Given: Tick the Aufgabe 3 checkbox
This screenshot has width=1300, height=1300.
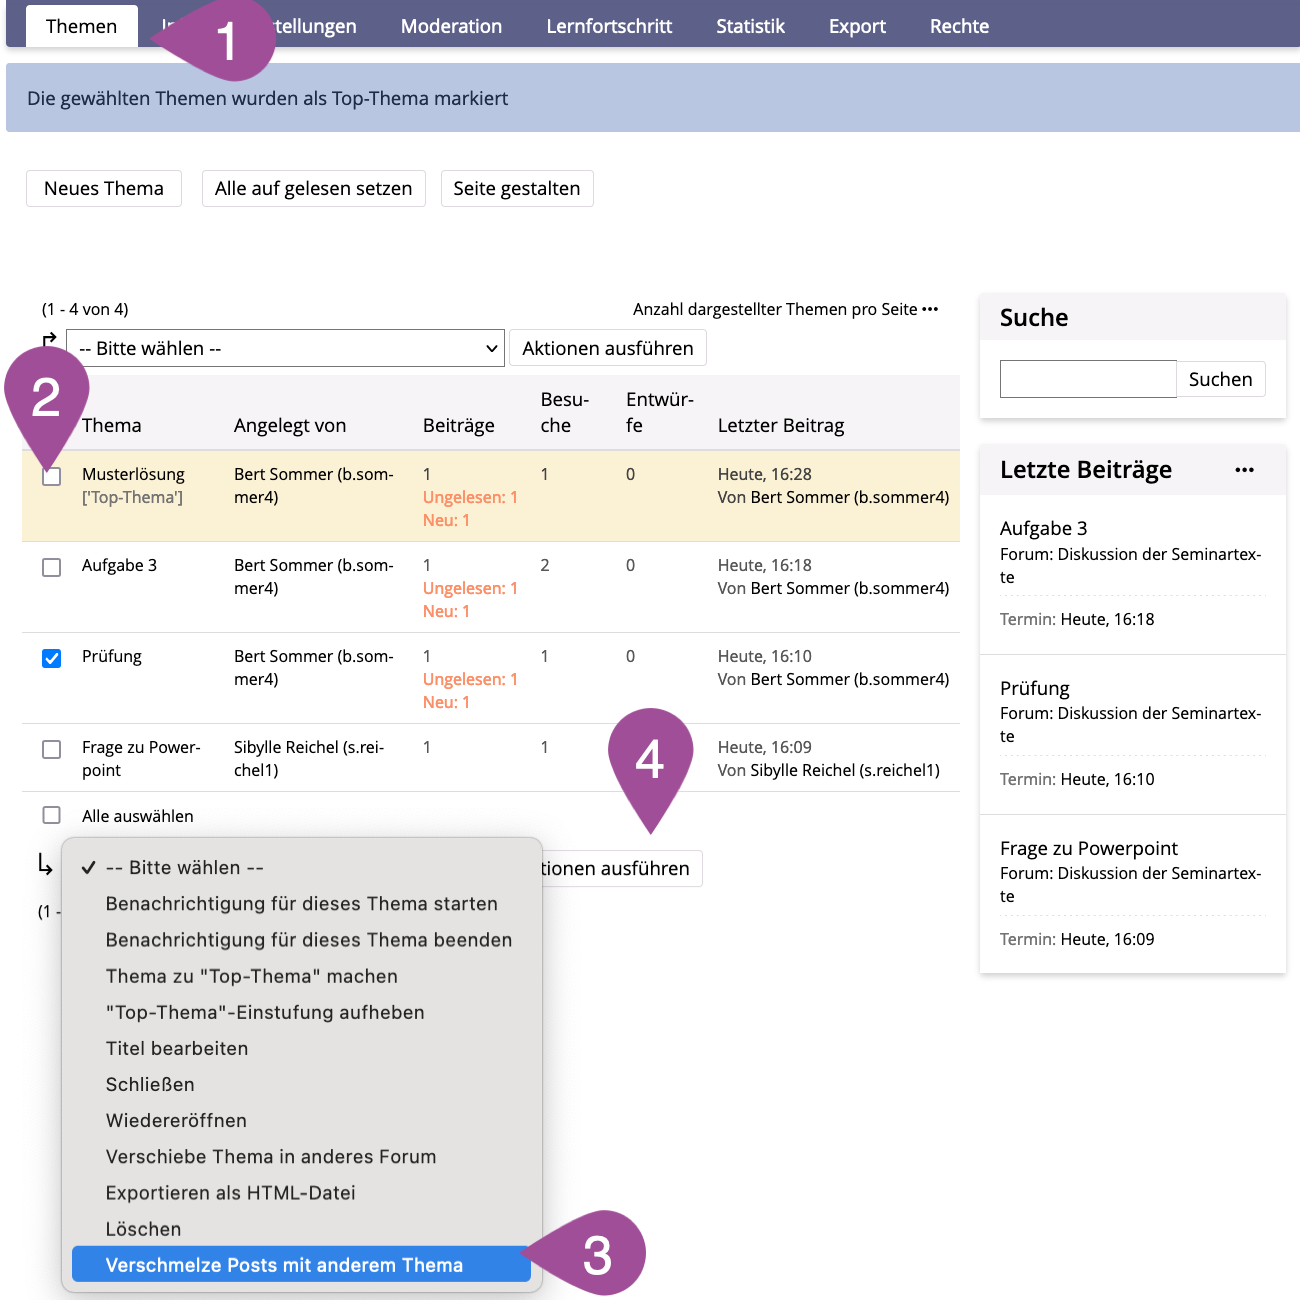Looking at the screenshot, I should click(52, 567).
